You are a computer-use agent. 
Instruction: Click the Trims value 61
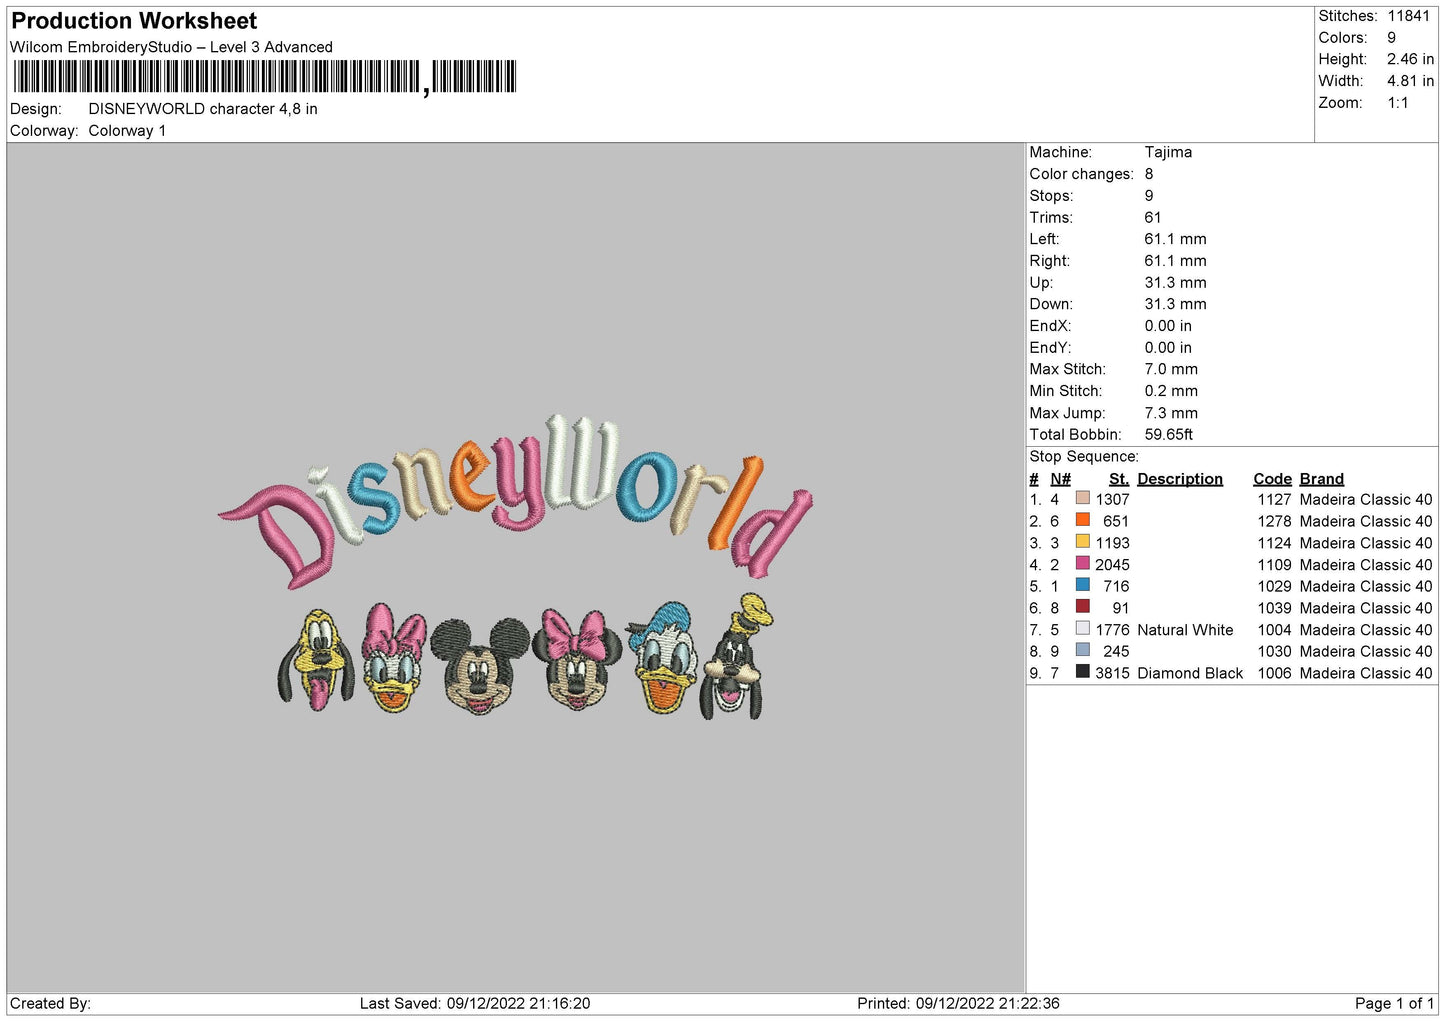(1153, 217)
